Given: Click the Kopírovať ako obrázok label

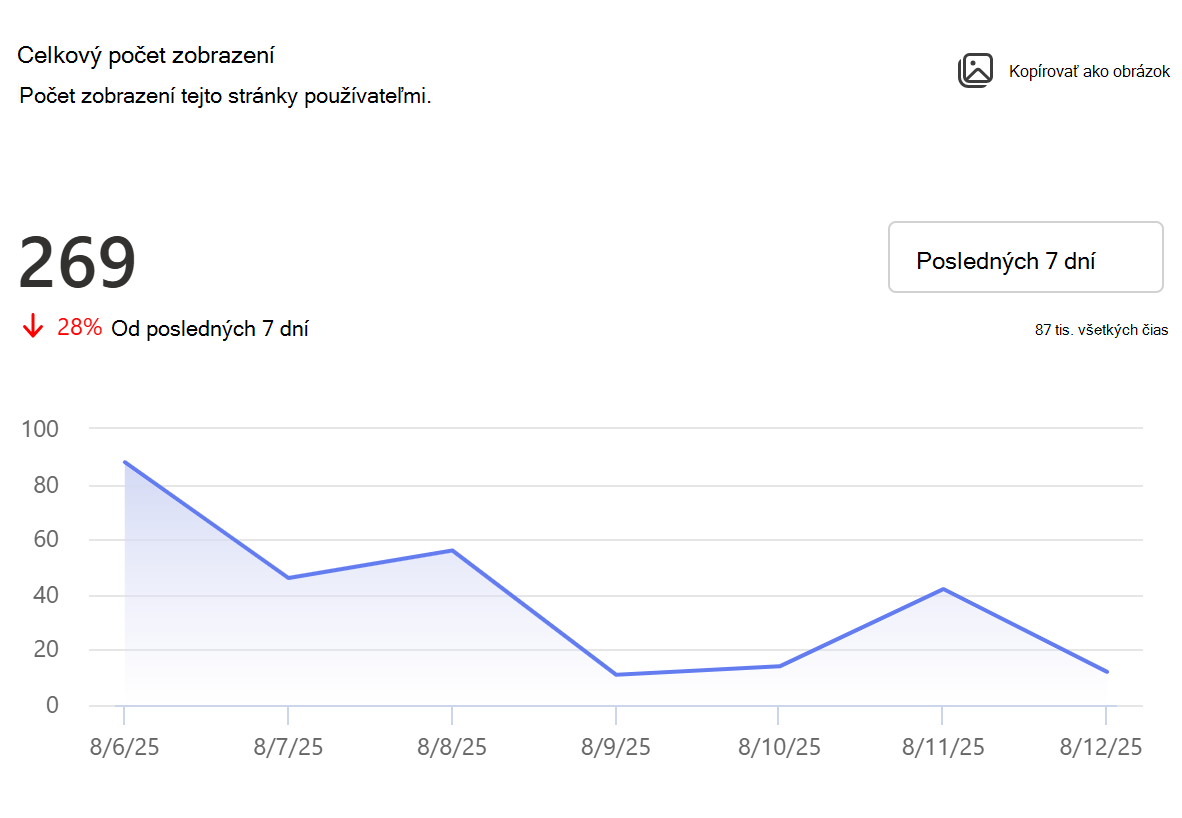Looking at the screenshot, I should (1089, 72).
